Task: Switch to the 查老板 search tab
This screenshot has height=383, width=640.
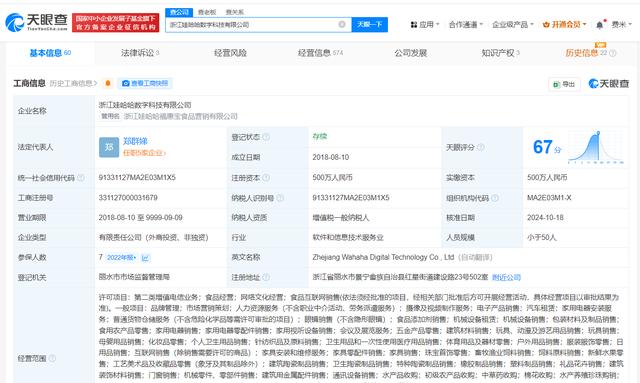Action: pyautogui.click(x=207, y=12)
